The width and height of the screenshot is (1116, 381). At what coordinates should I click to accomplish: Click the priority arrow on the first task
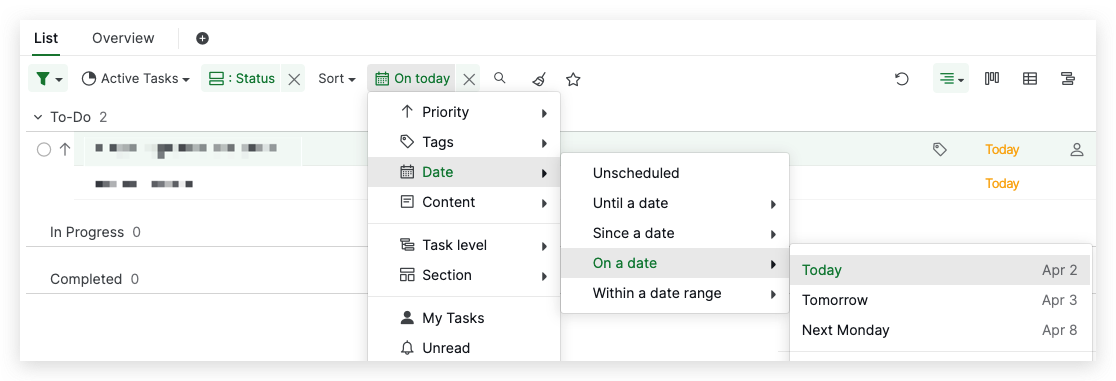point(65,150)
